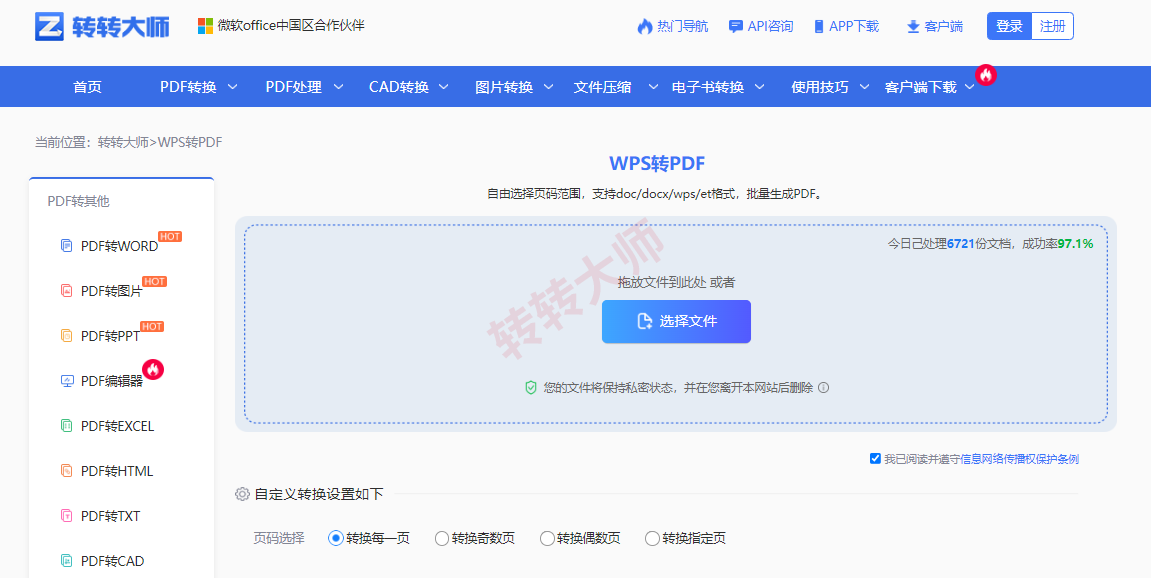Click the red flame badge on PDF编辑器

tap(153, 369)
